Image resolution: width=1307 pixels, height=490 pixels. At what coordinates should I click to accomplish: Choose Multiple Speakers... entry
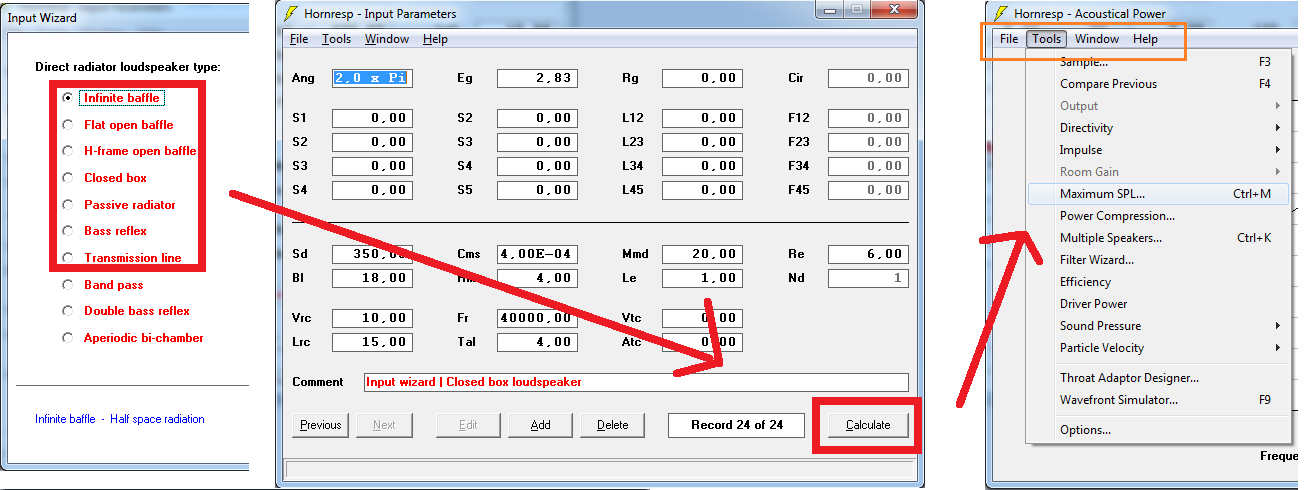(x=1157, y=238)
